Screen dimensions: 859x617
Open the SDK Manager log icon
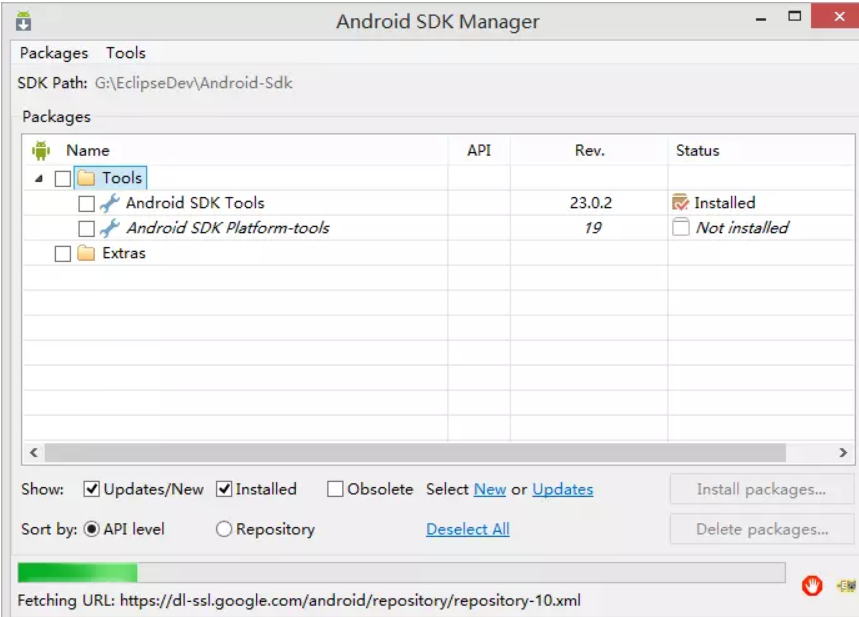[846, 586]
